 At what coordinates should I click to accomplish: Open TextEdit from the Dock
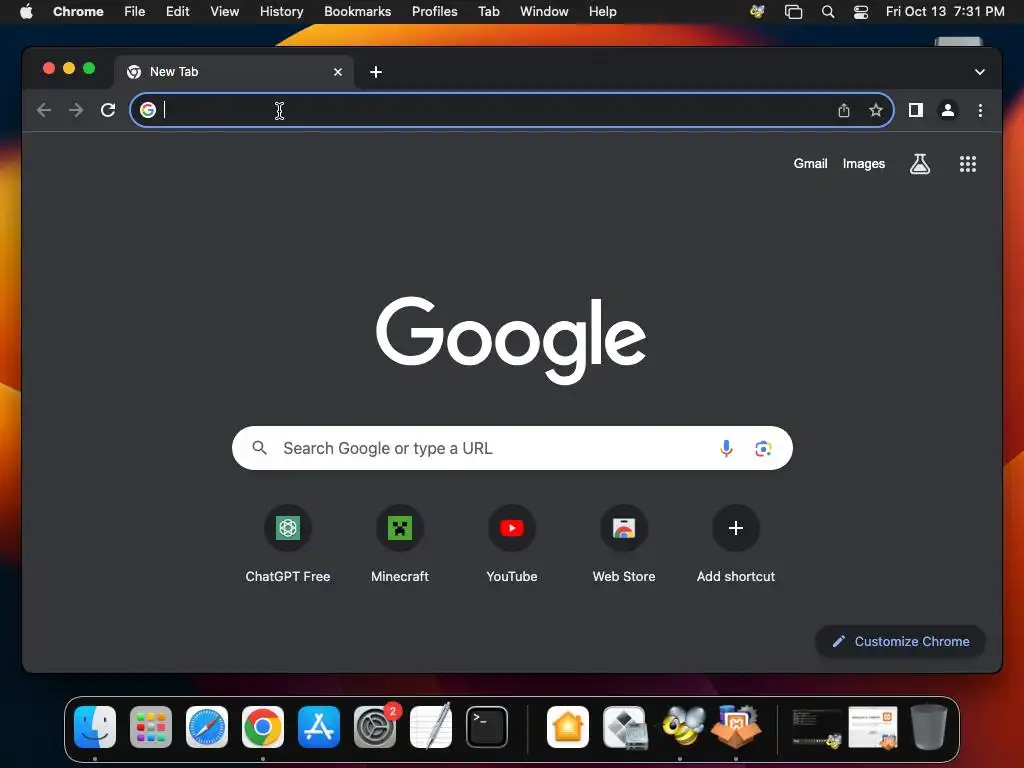tap(431, 727)
